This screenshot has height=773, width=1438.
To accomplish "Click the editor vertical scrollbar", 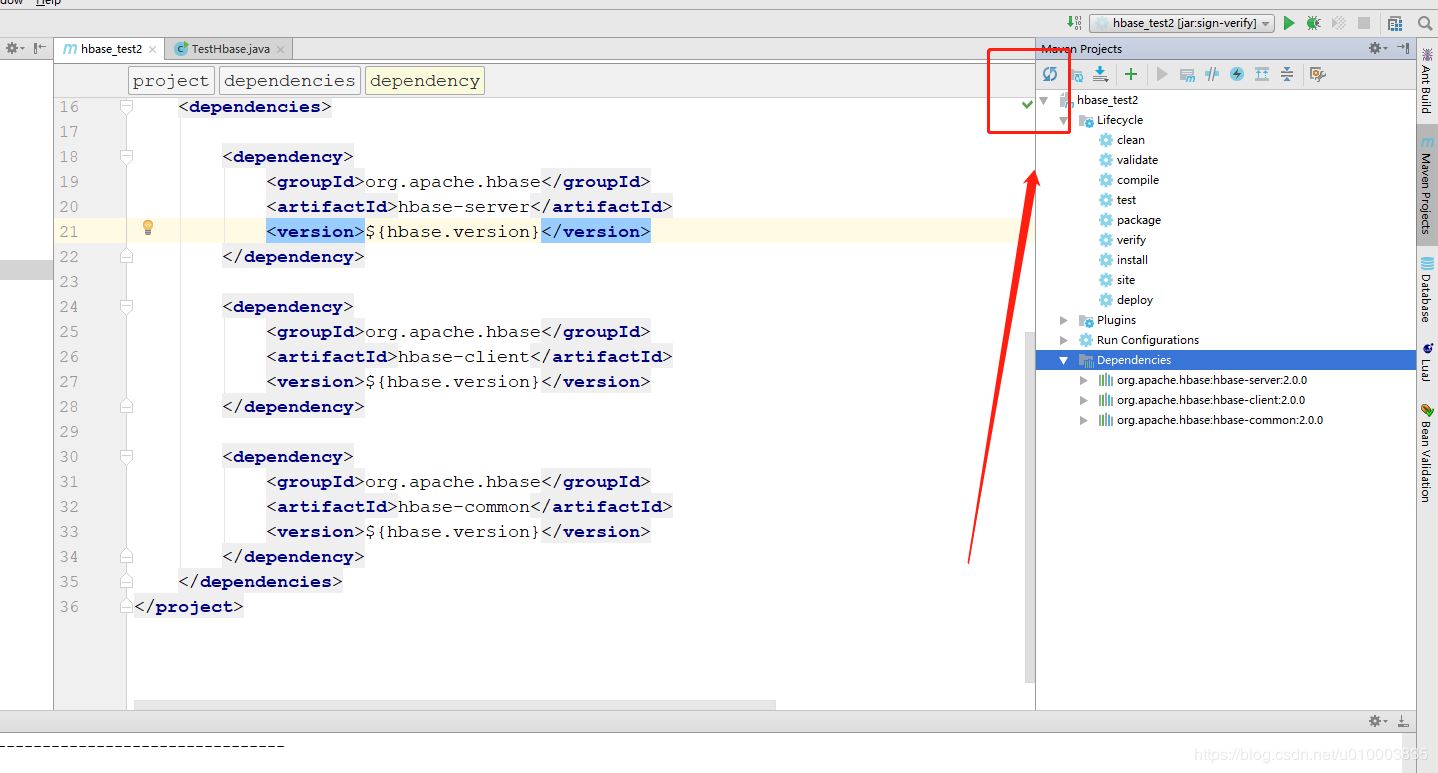I will point(1028,505).
